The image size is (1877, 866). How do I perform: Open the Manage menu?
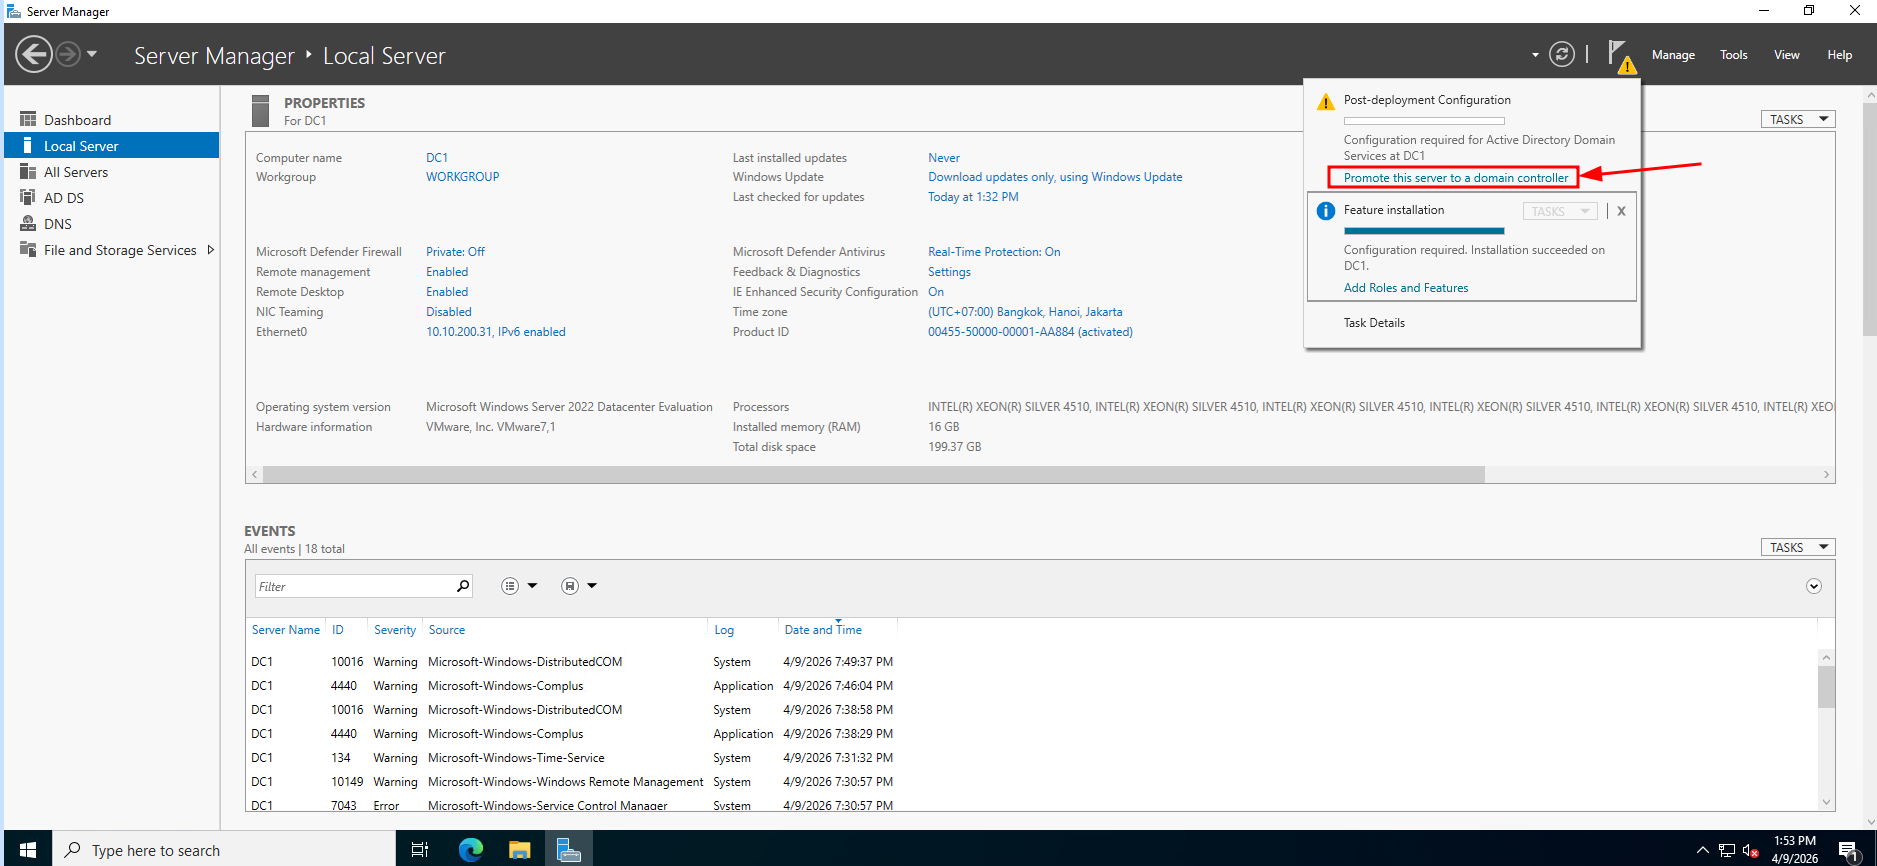click(x=1672, y=55)
